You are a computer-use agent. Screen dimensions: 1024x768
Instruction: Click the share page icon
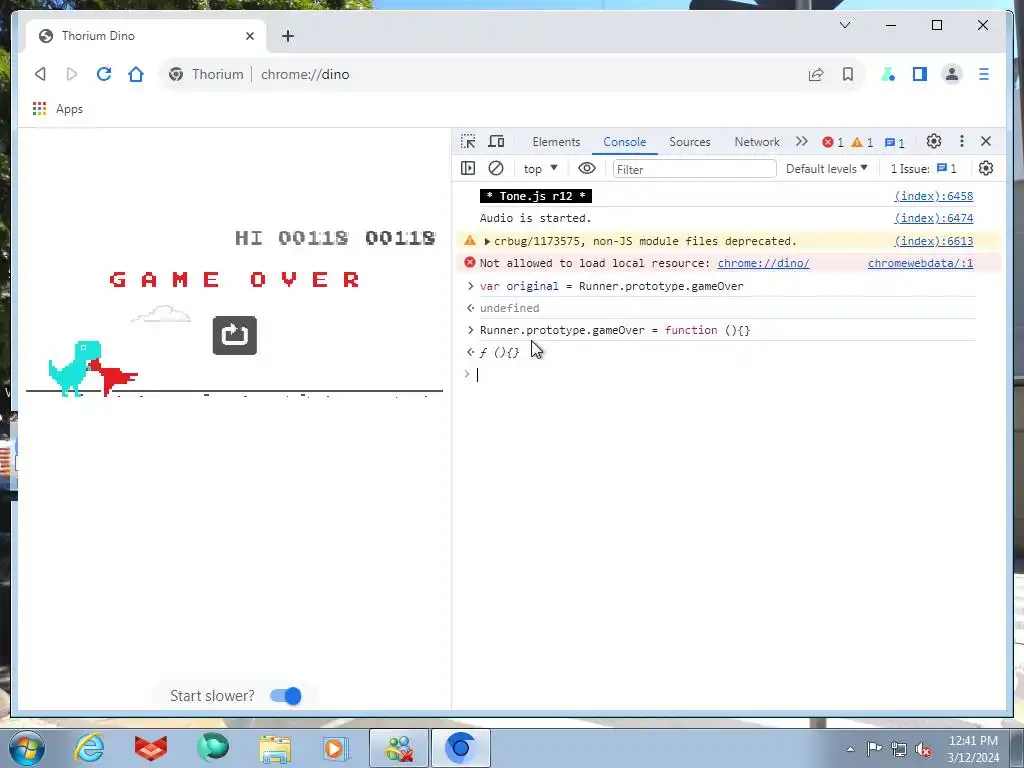(816, 74)
